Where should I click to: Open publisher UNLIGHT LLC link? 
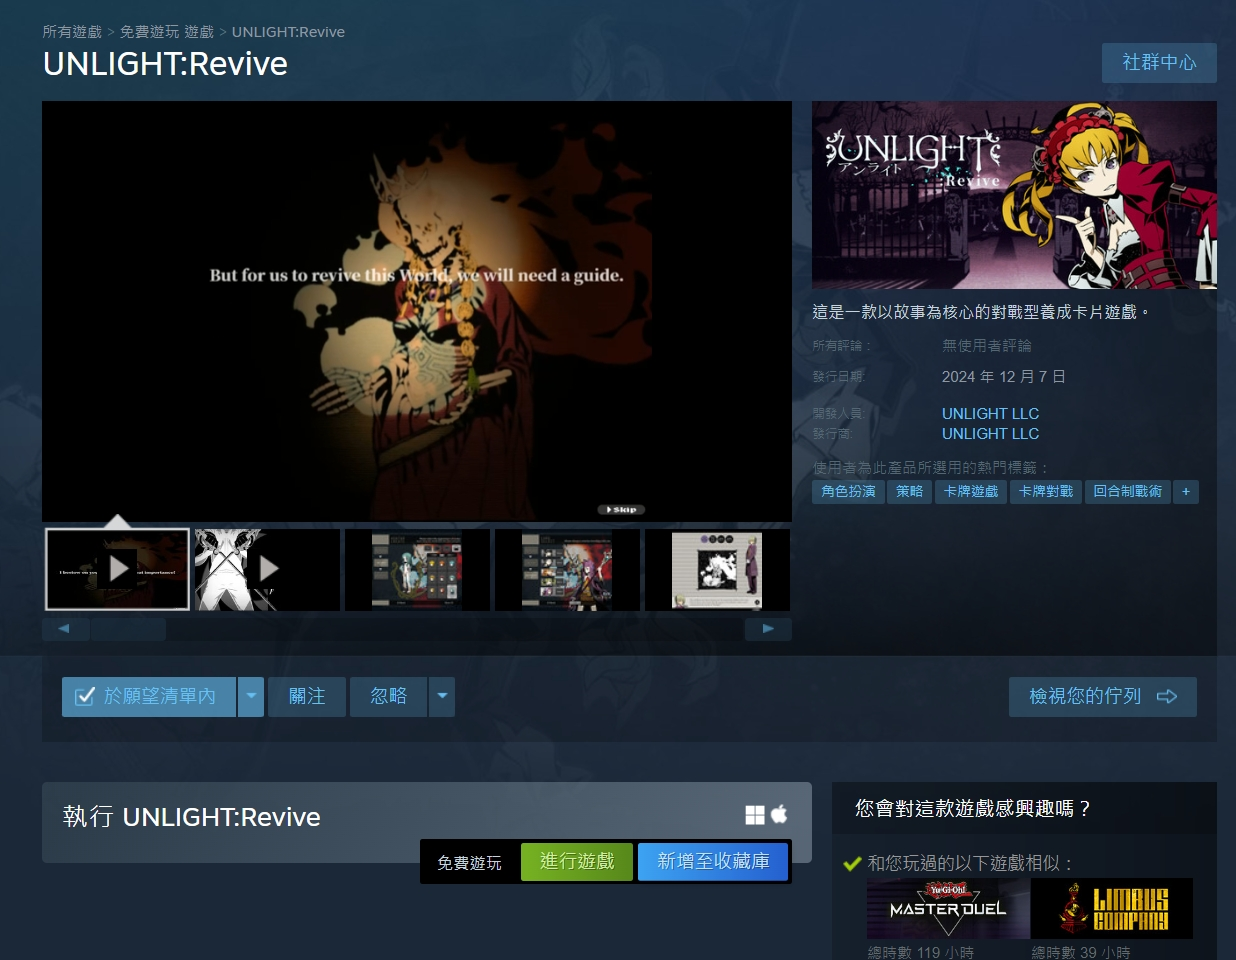990,433
